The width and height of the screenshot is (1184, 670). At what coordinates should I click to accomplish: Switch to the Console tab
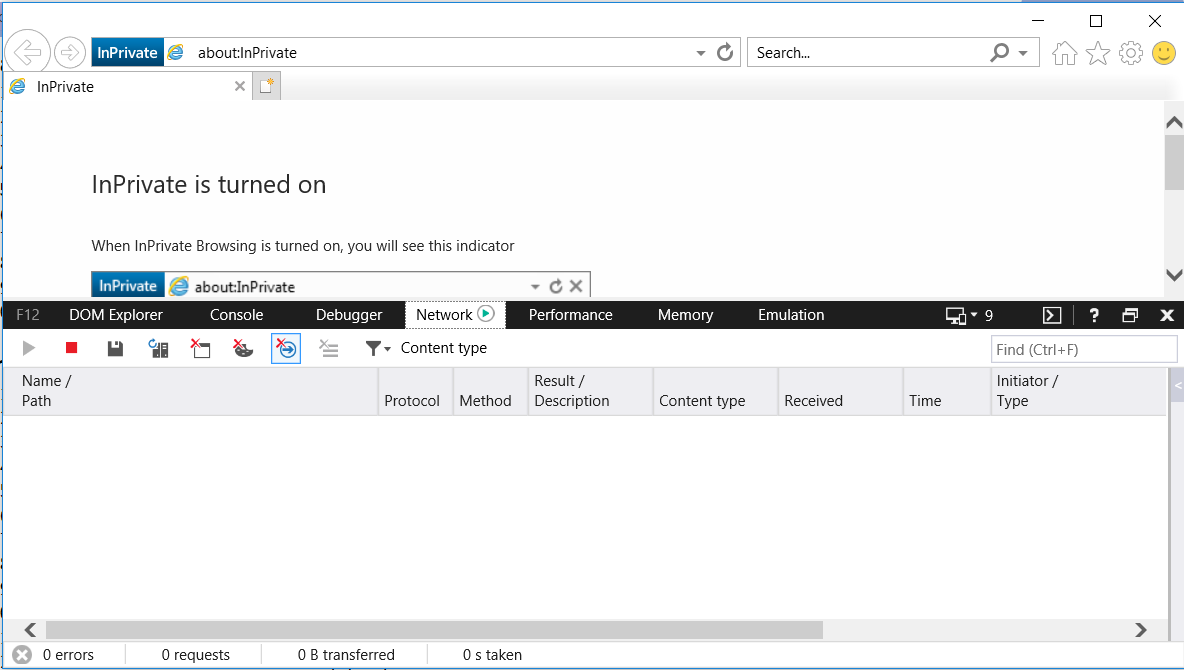coord(236,315)
